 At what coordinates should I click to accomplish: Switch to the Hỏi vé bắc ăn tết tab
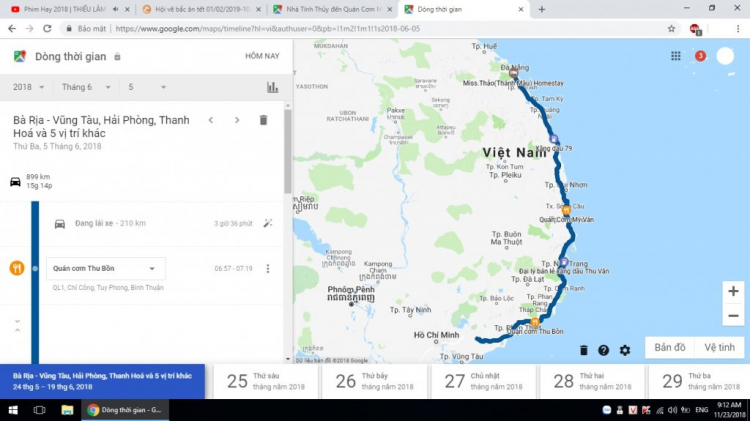pyautogui.click(x=201, y=9)
